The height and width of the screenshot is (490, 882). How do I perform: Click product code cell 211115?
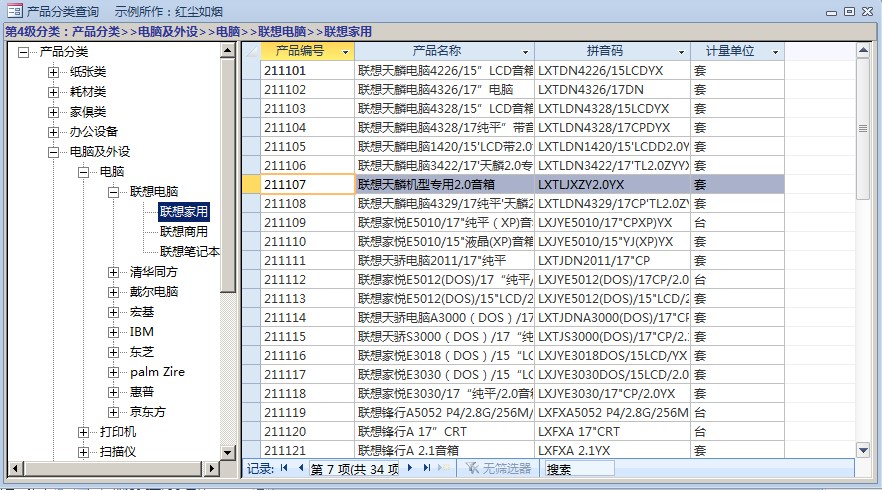(x=308, y=336)
